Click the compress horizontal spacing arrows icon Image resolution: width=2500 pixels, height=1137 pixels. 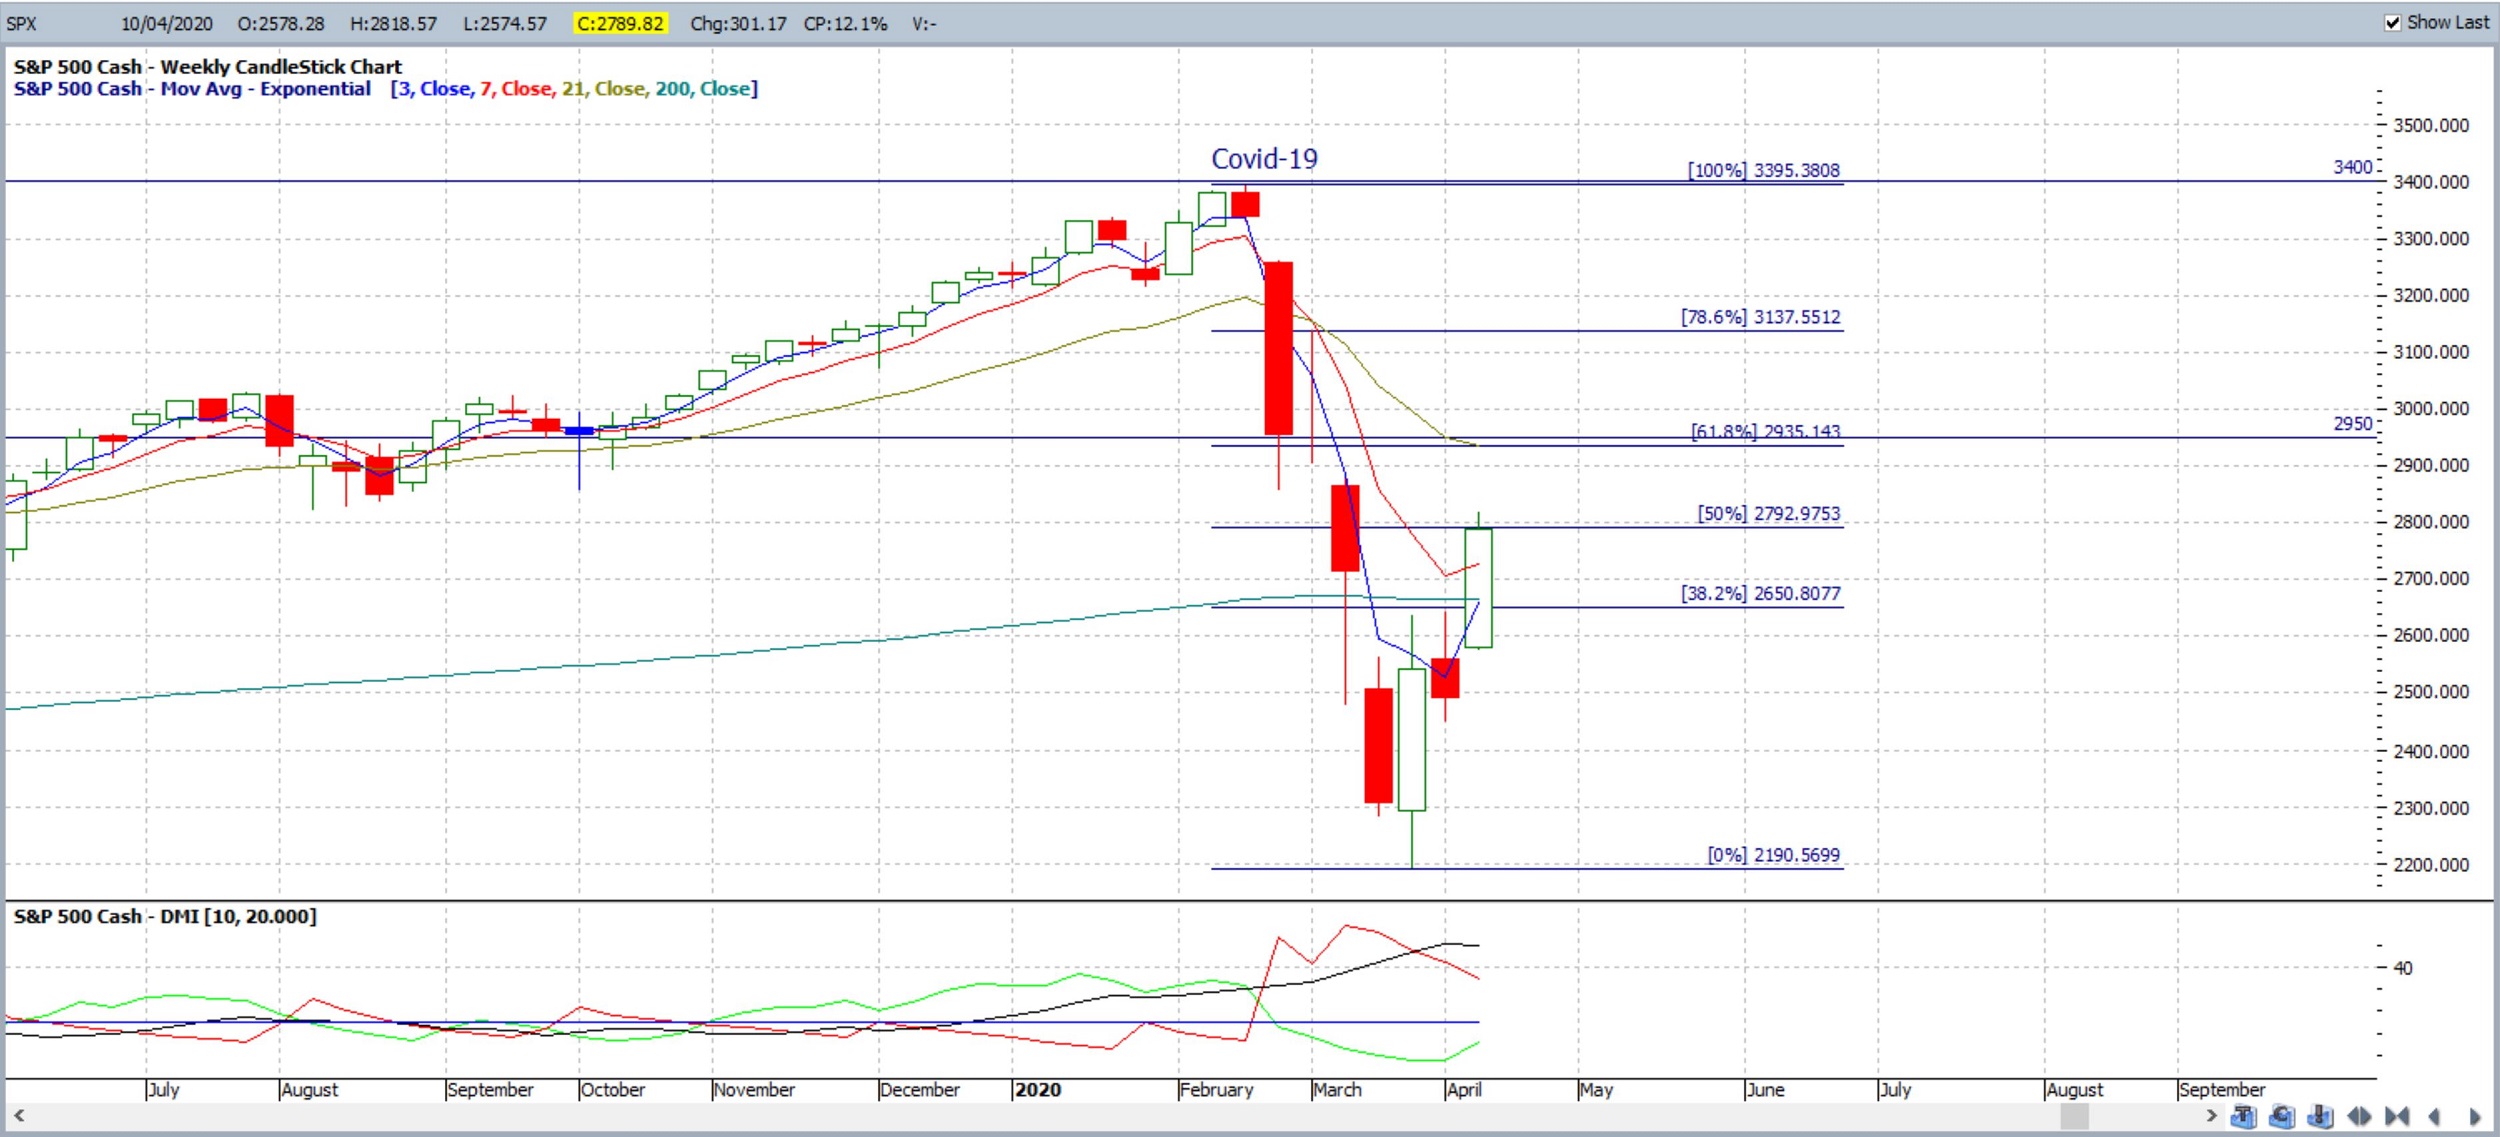point(2397,1116)
